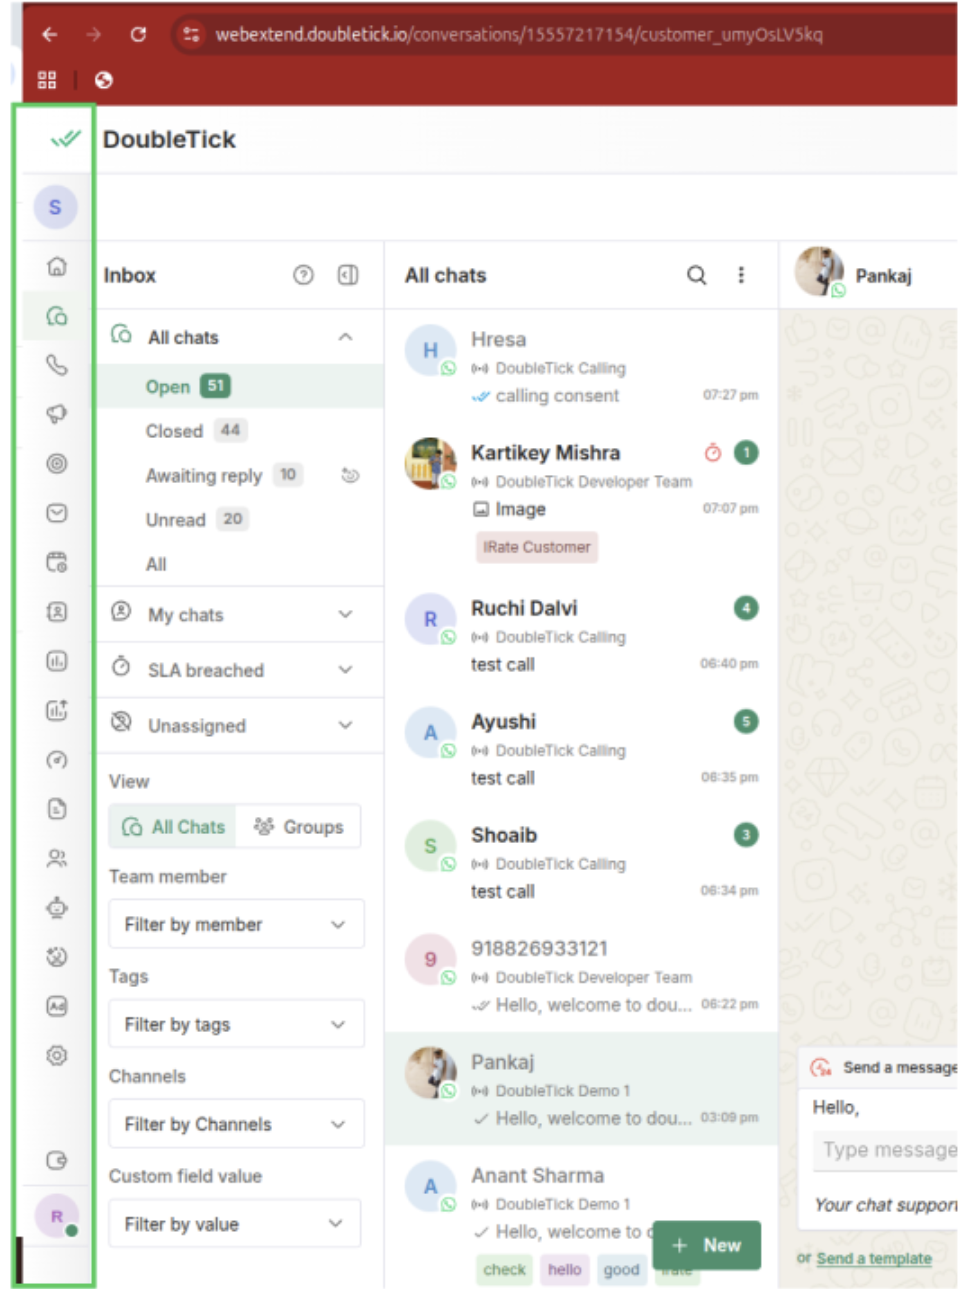Search chats with the magnifier icon

click(696, 275)
